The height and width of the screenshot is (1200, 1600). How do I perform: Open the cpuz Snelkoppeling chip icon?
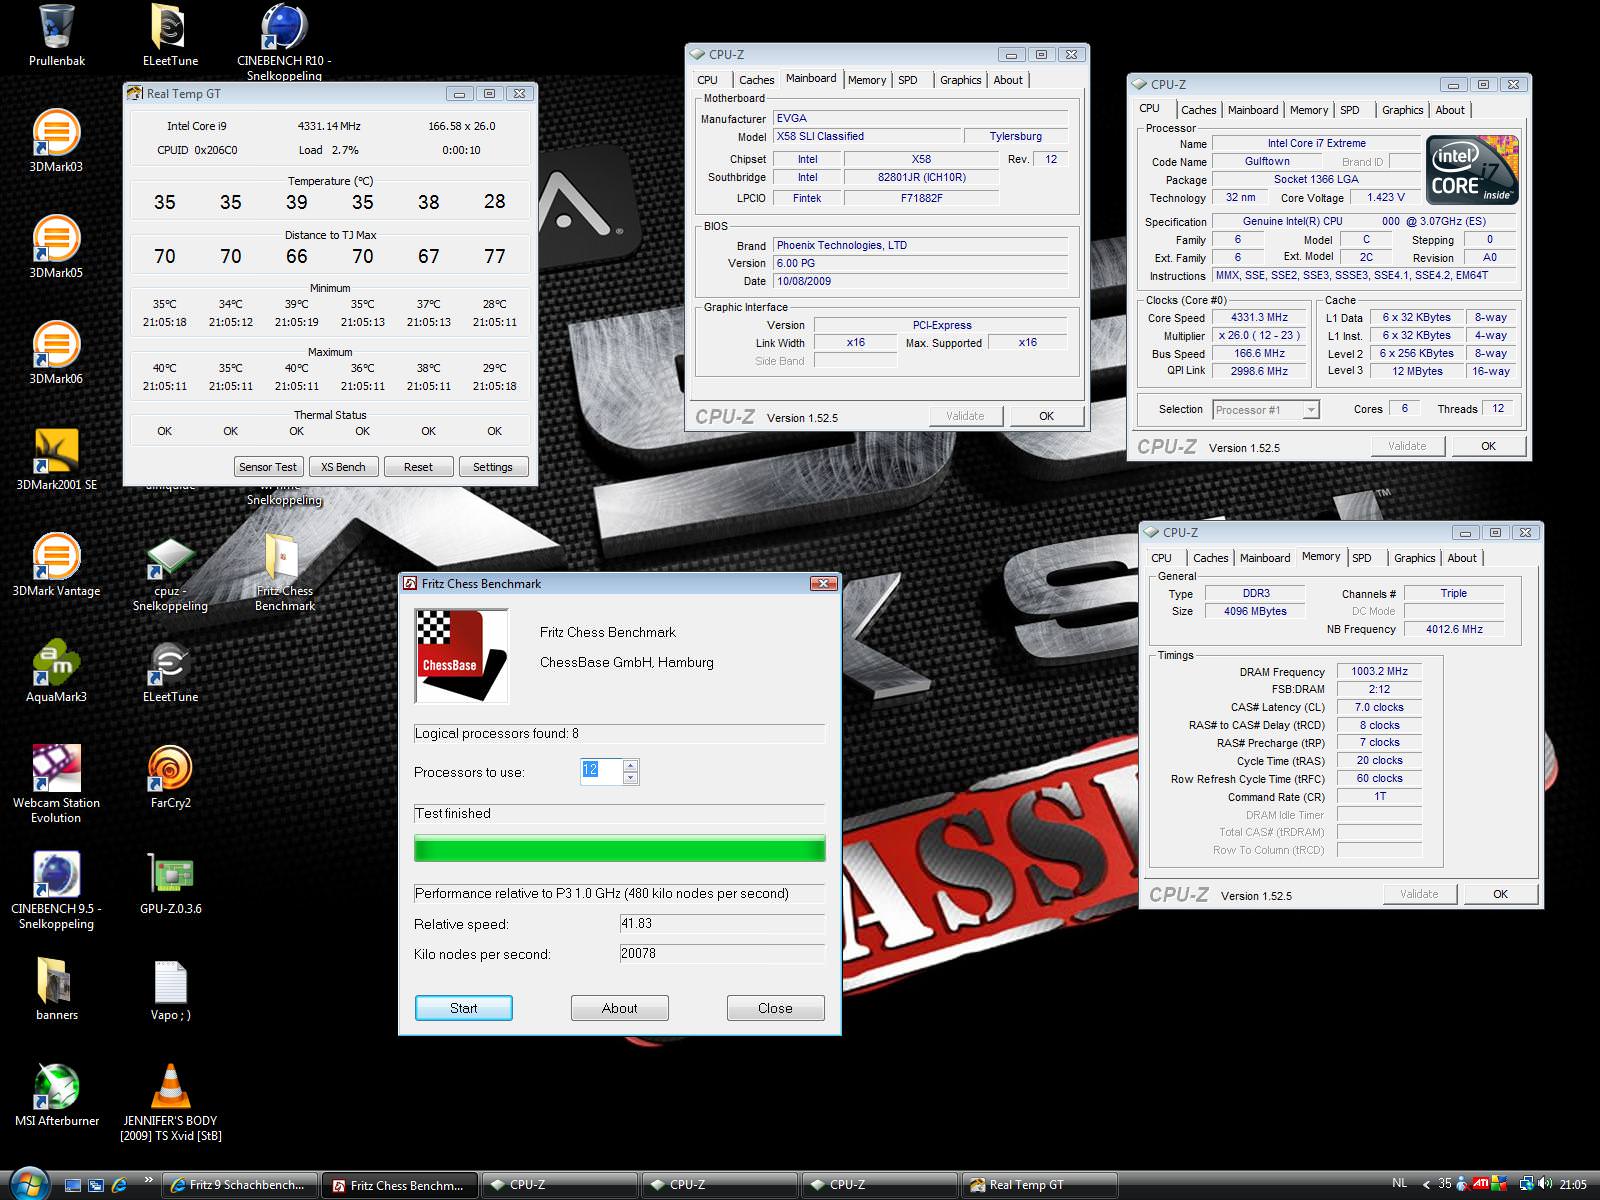(170, 558)
